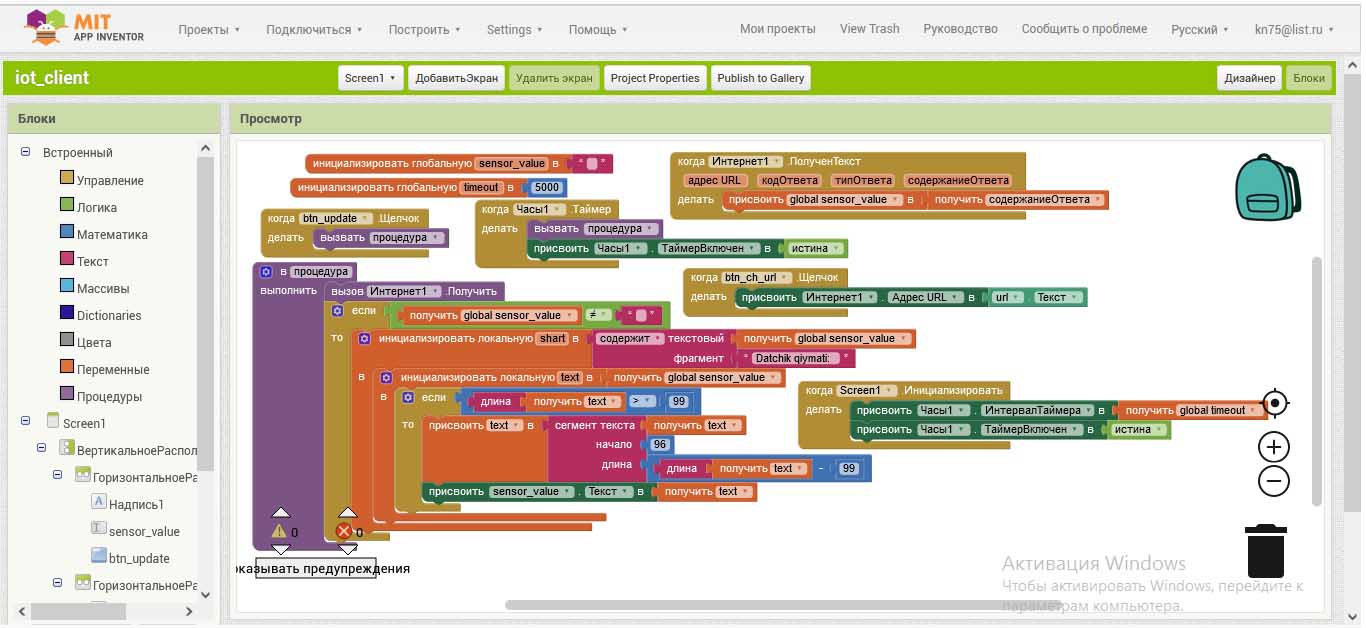Open the backpack icon in workspace
Screen dimensions: 1366x628
tap(1266, 187)
